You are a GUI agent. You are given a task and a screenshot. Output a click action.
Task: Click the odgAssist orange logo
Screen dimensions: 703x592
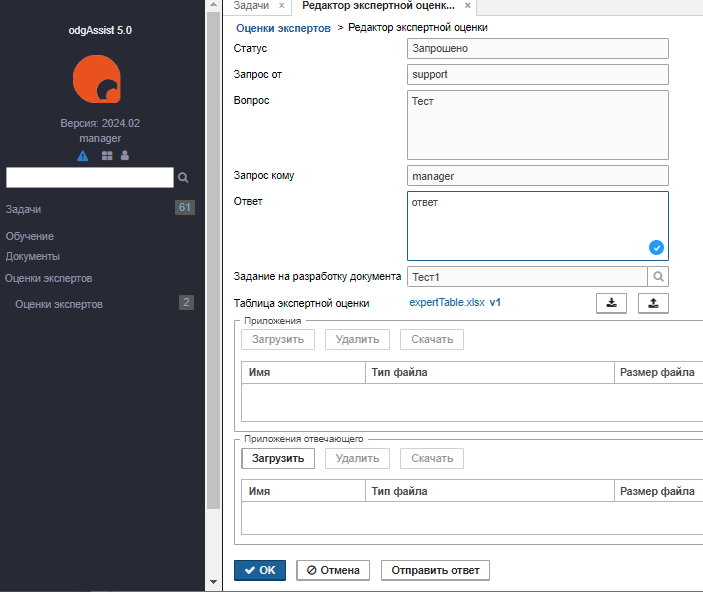97,79
